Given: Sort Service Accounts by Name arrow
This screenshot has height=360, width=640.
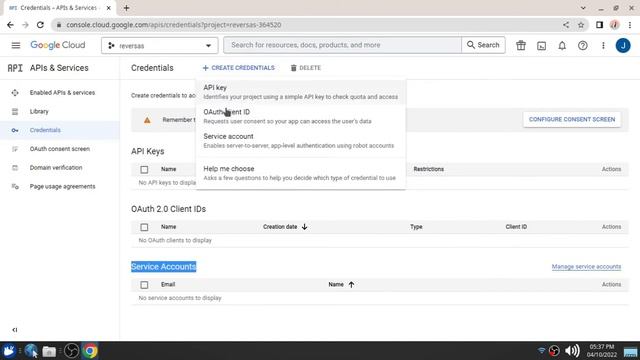Looking at the screenshot, I should (x=351, y=284).
